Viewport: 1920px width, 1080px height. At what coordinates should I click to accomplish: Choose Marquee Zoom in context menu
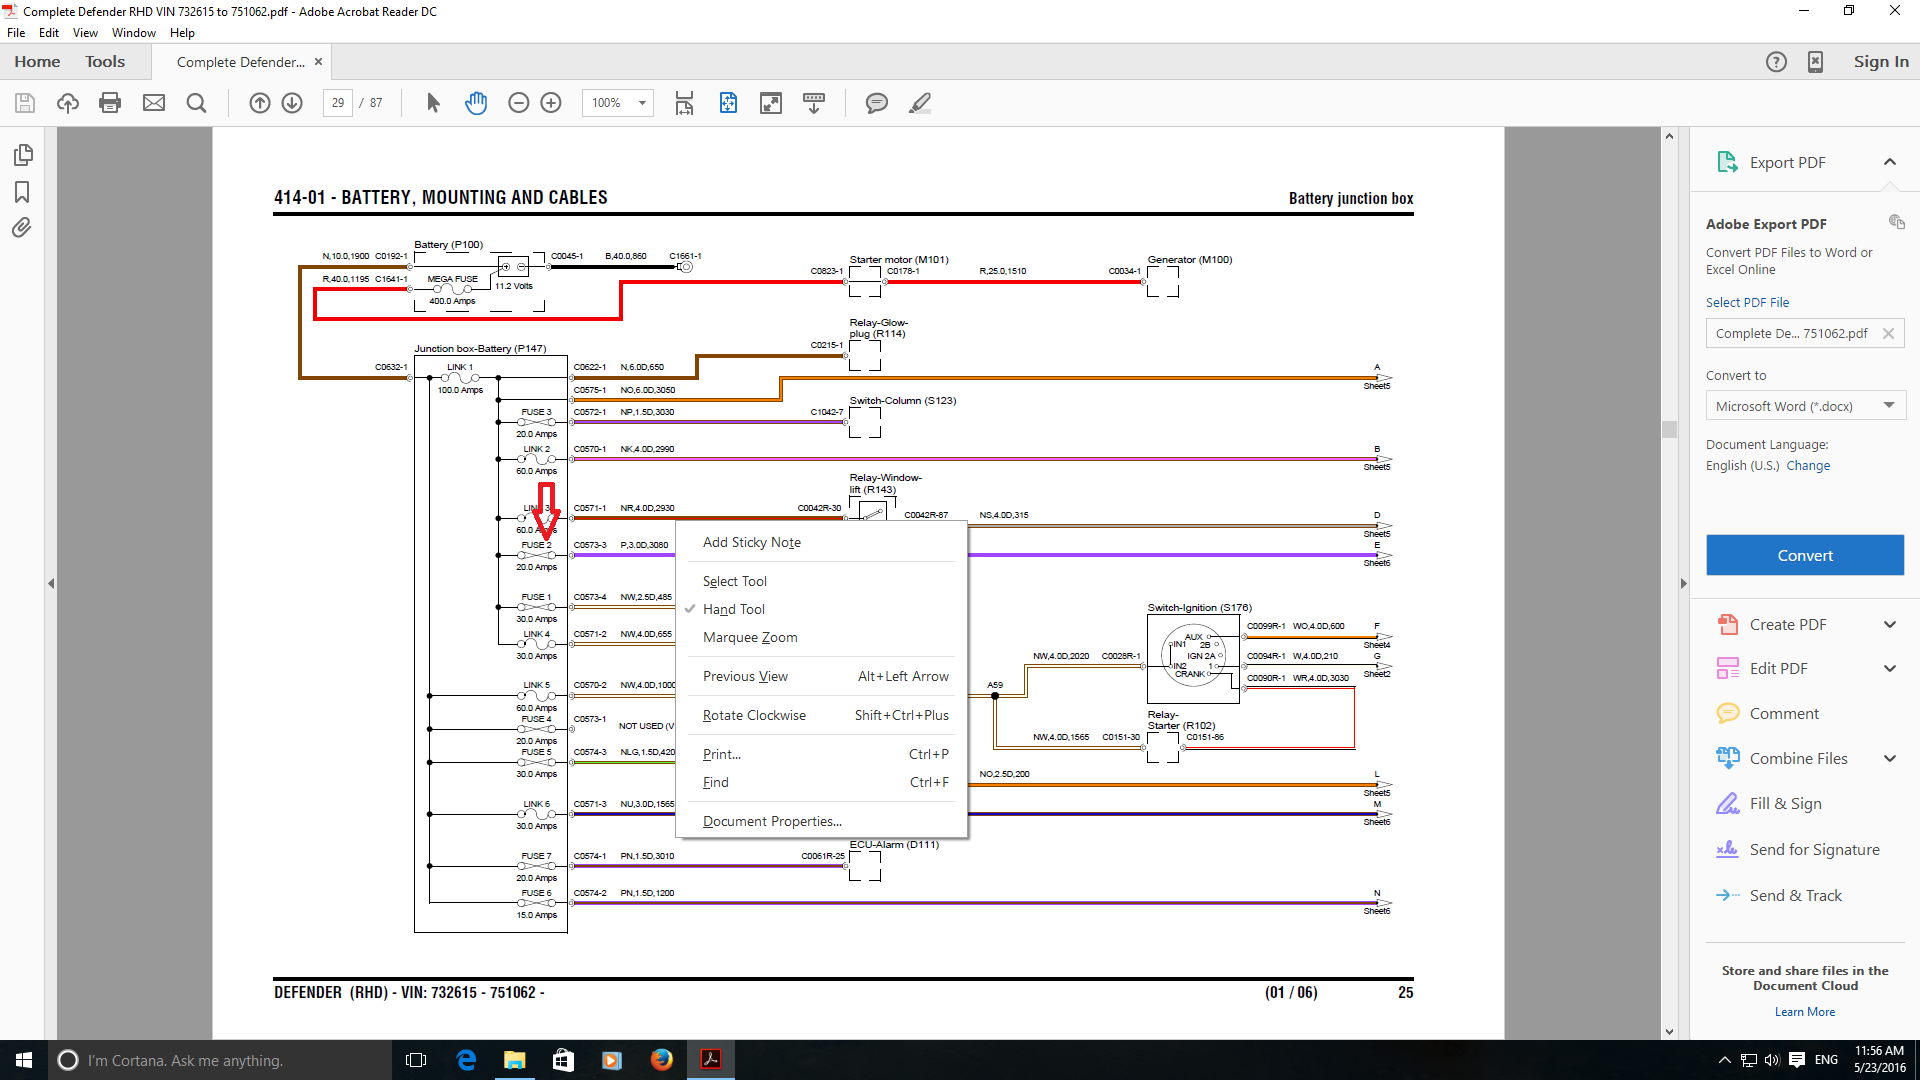[x=821, y=637]
